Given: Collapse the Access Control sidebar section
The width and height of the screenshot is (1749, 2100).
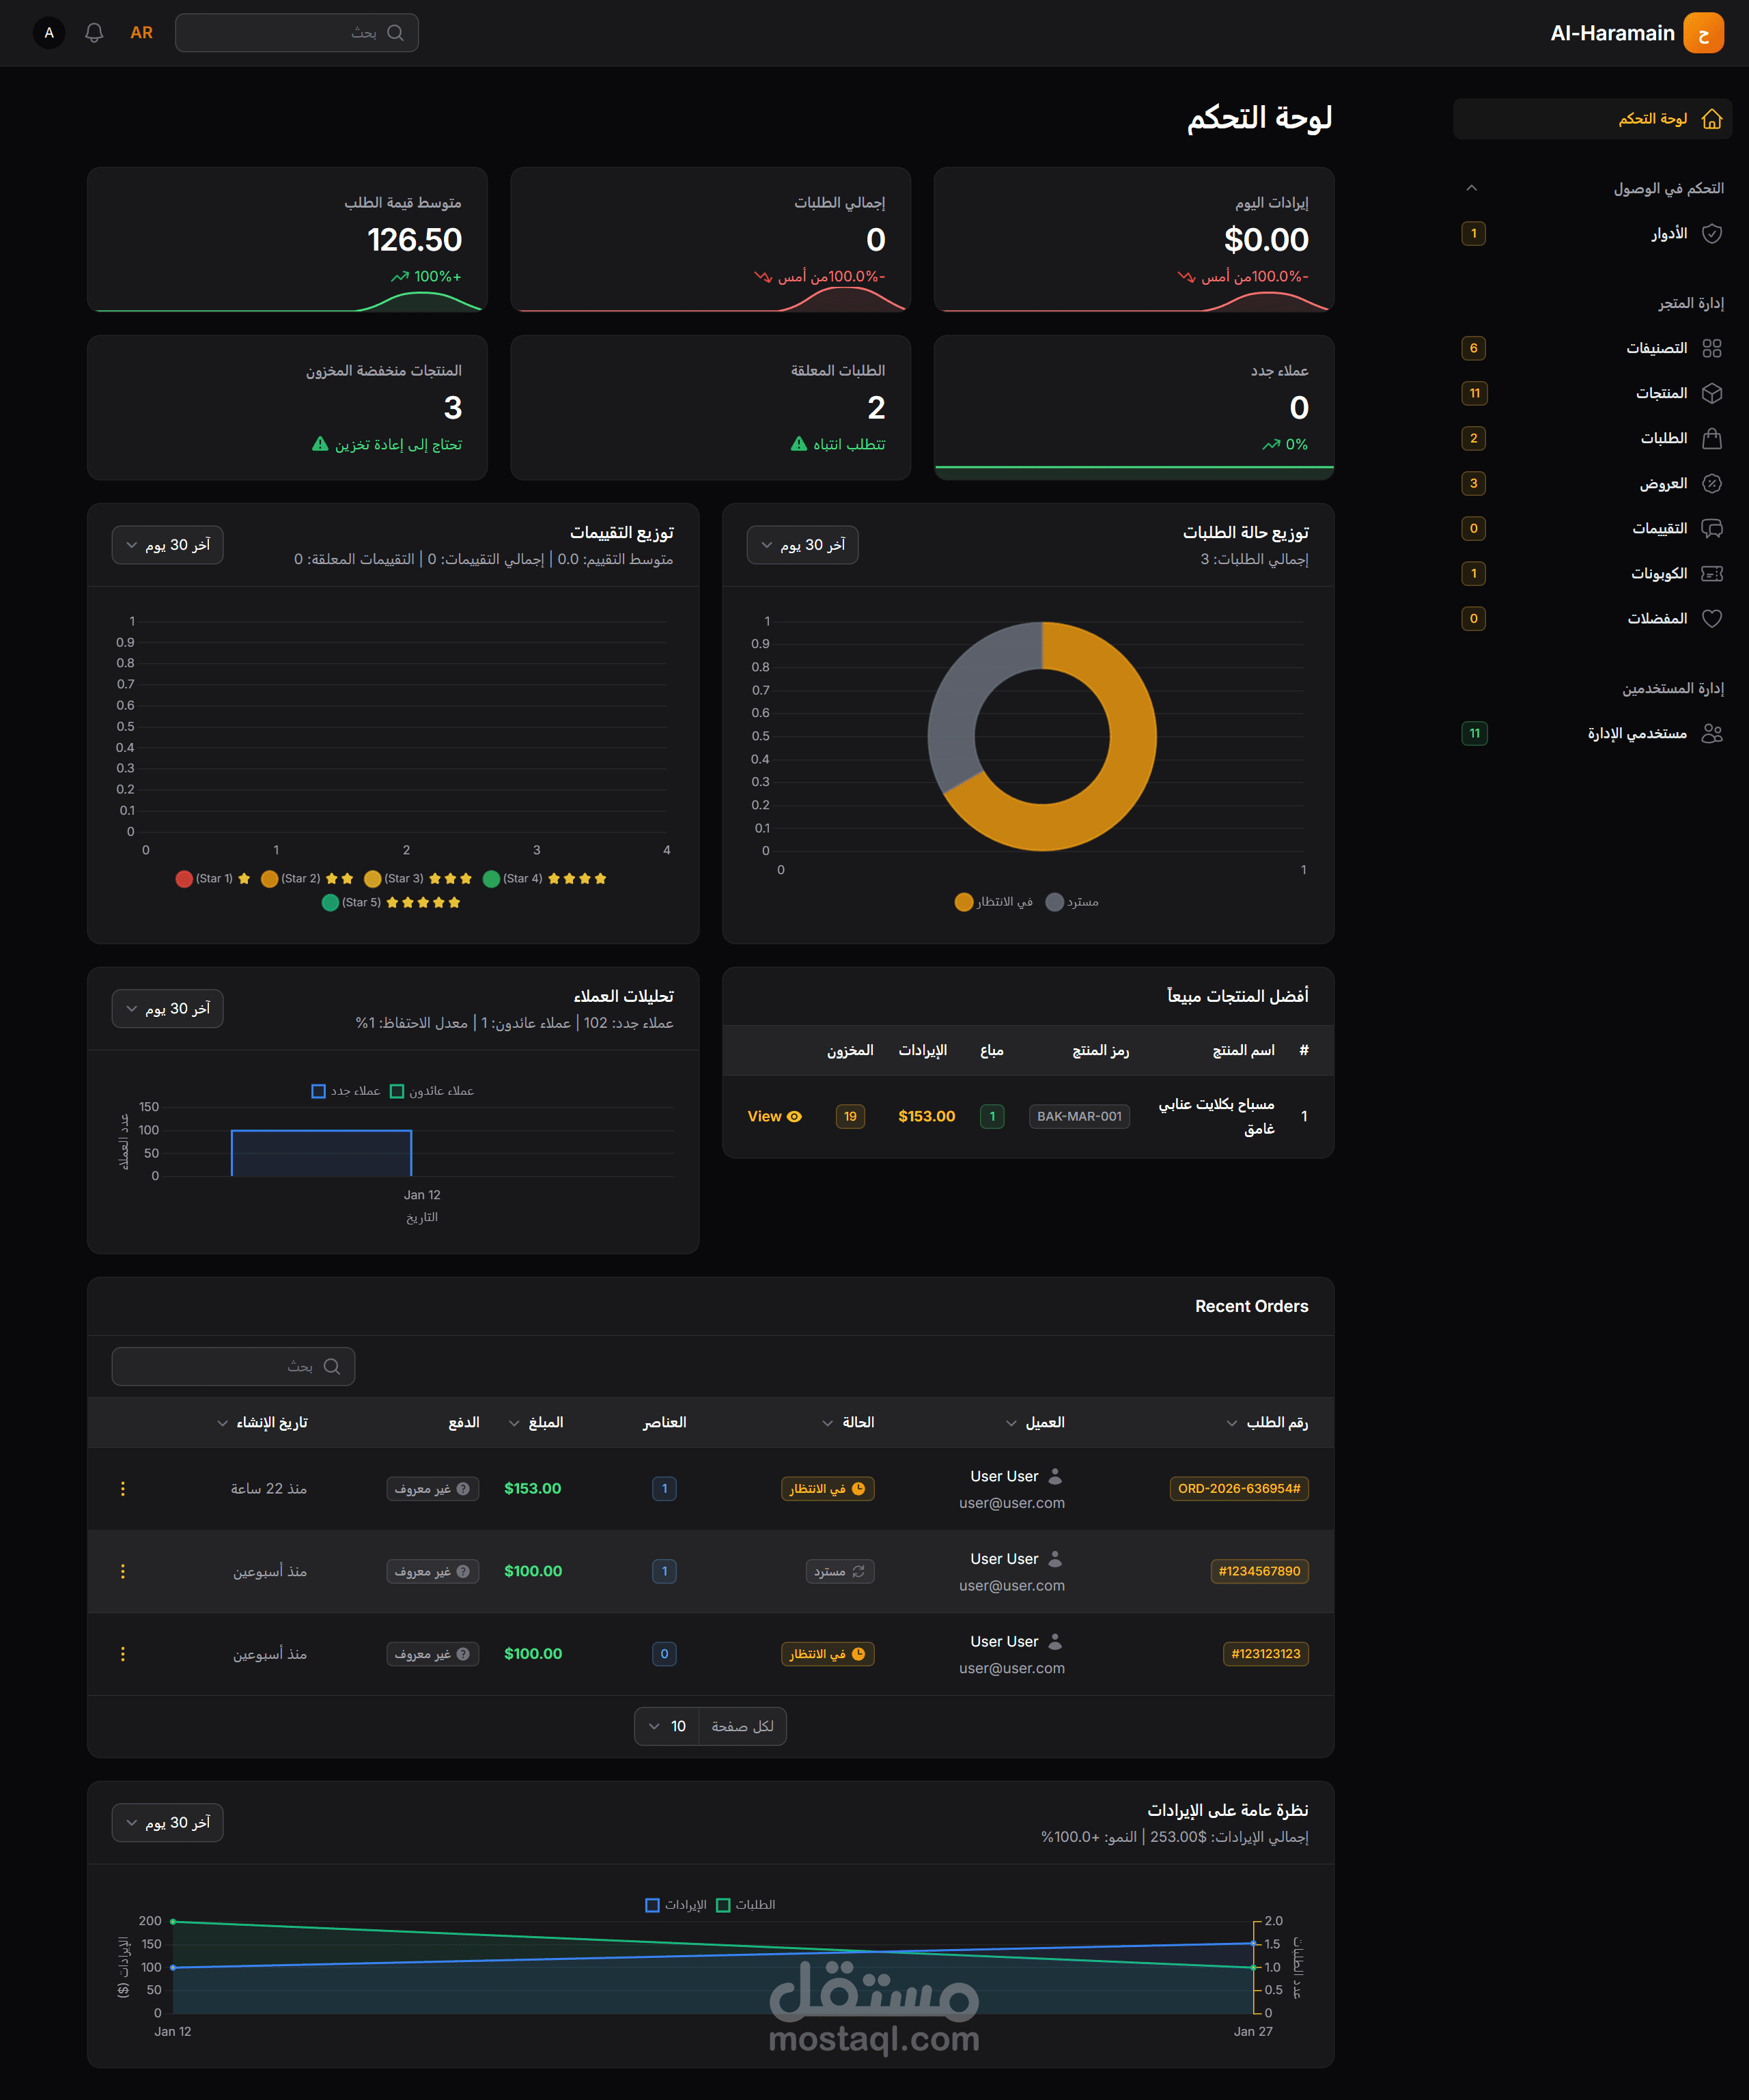Looking at the screenshot, I should coord(1471,188).
